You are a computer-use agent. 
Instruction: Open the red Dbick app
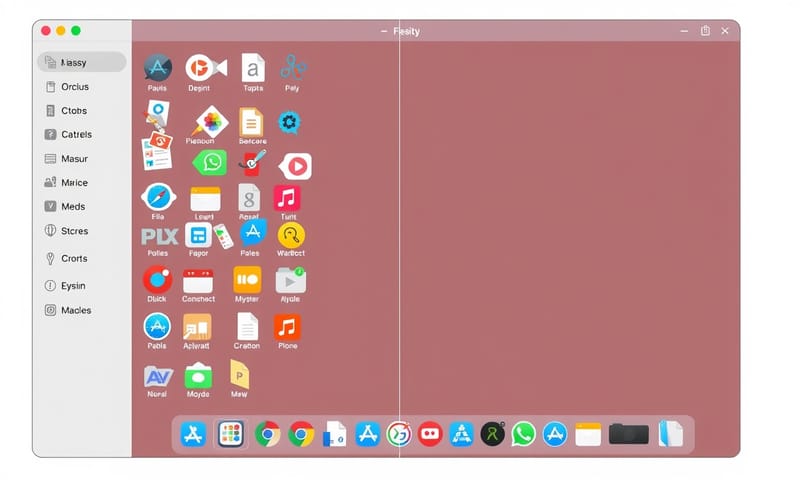pyautogui.click(x=157, y=280)
